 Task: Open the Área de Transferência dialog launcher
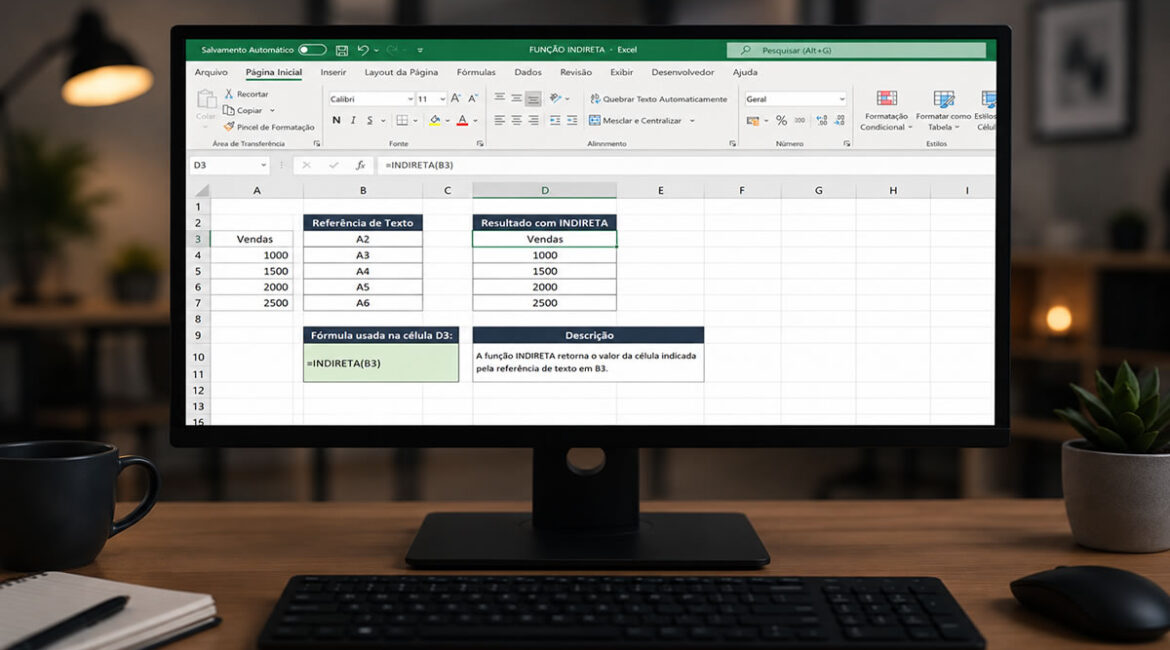click(x=317, y=143)
